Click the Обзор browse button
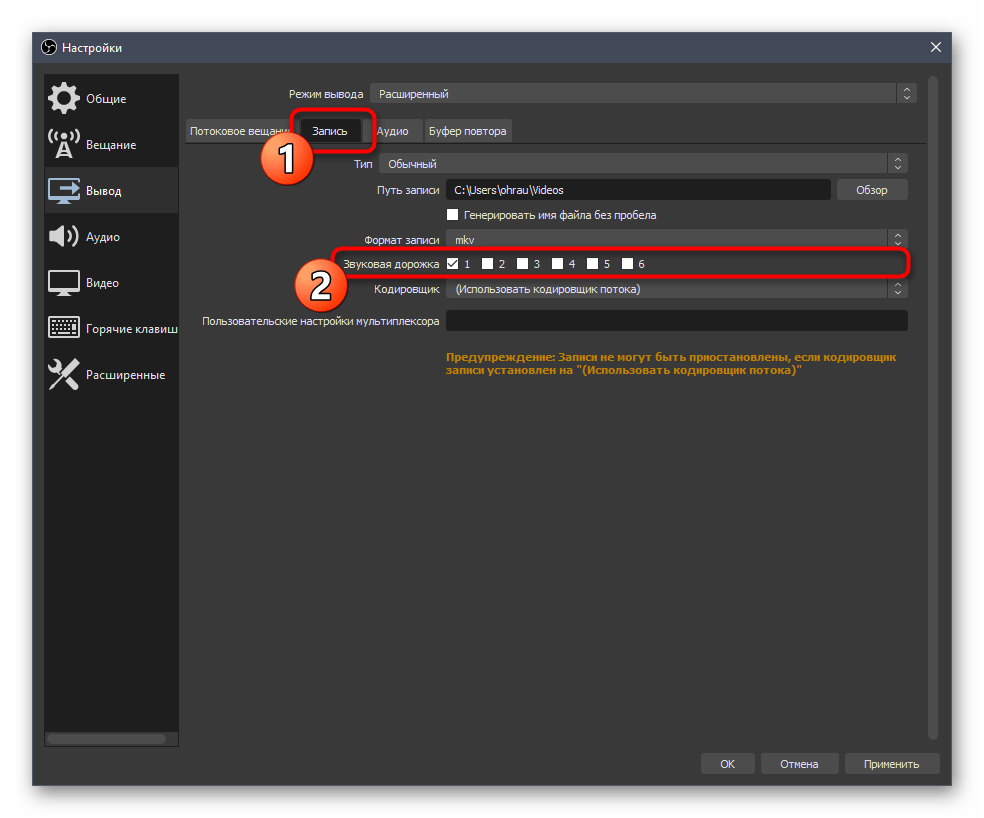 click(x=871, y=190)
